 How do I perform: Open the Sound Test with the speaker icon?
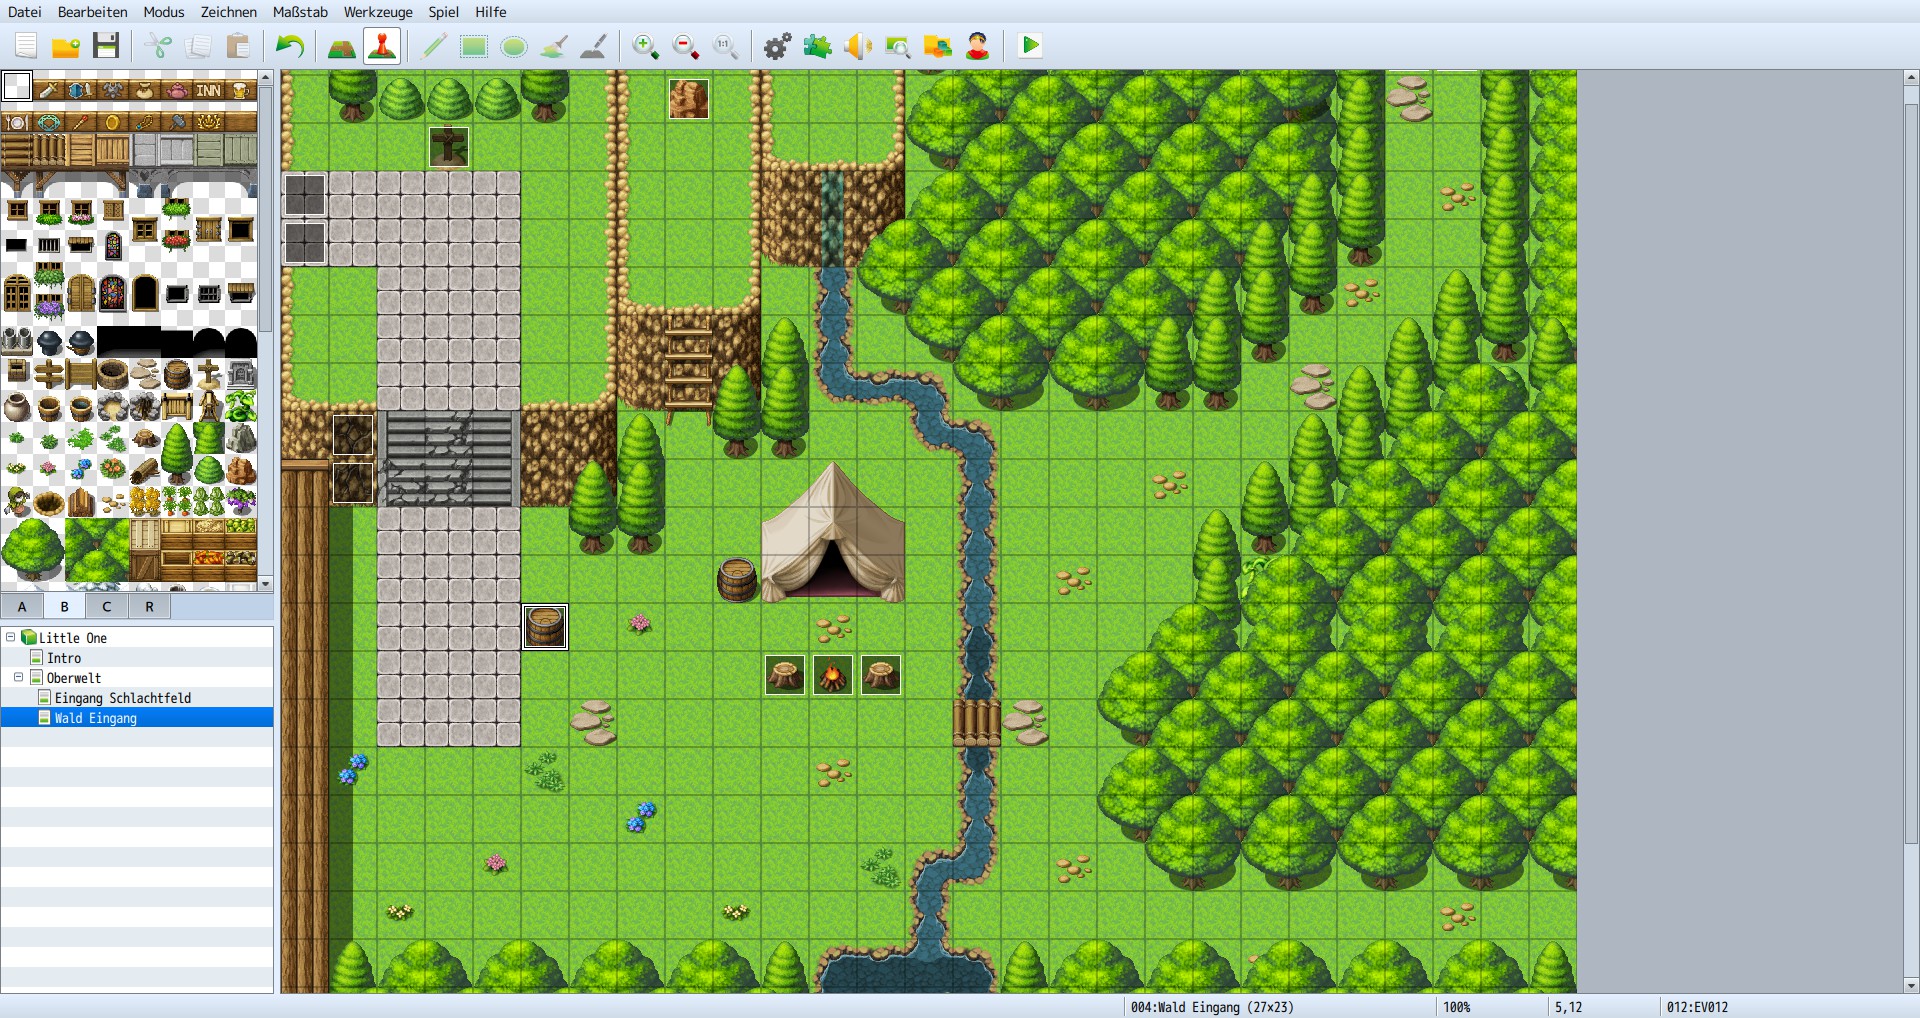tap(857, 45)
